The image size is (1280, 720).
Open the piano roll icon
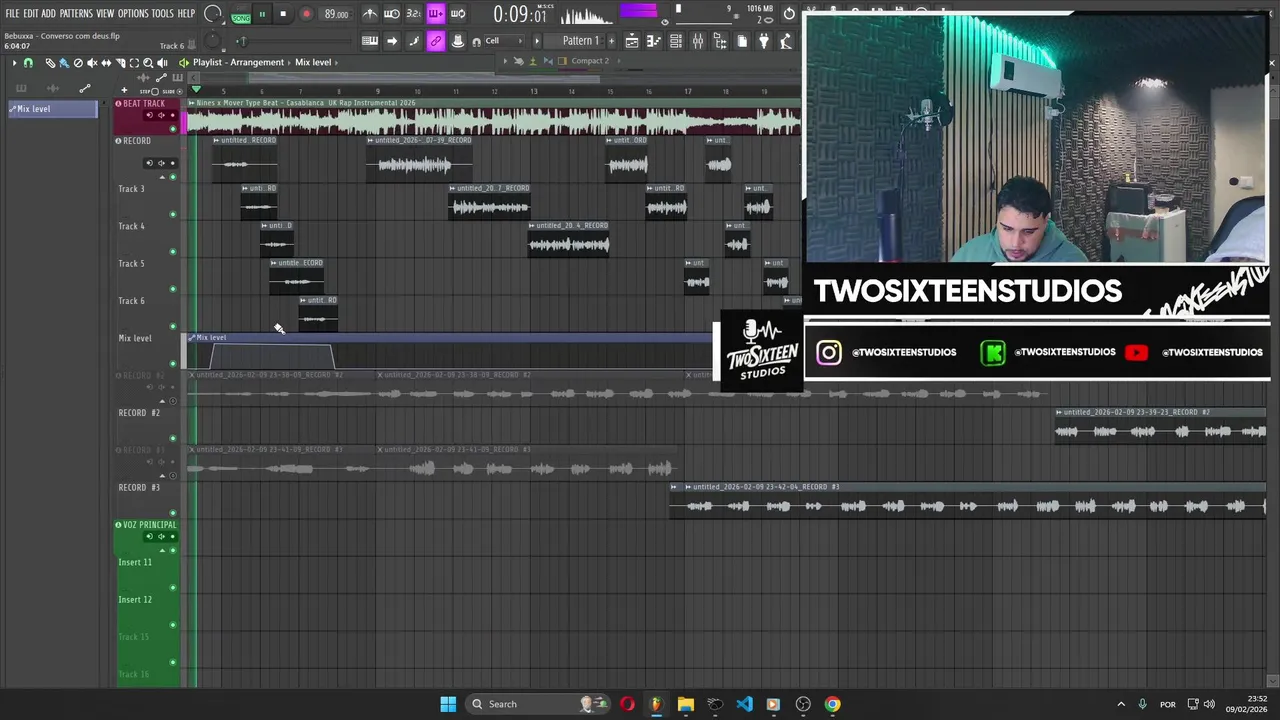654,41
